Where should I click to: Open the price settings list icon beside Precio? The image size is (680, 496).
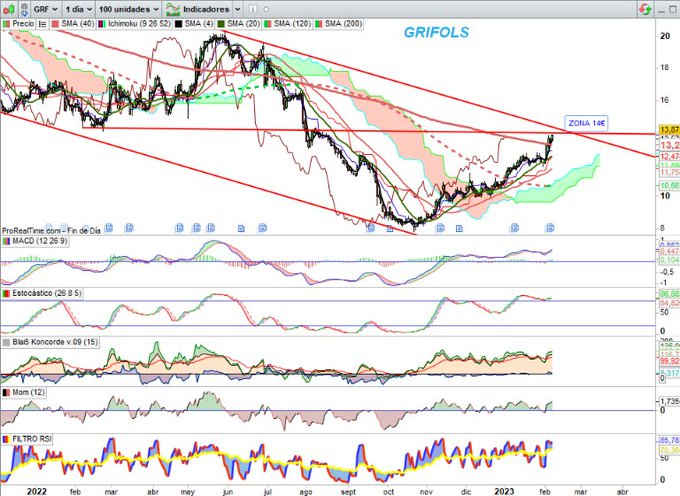[42, 24]
